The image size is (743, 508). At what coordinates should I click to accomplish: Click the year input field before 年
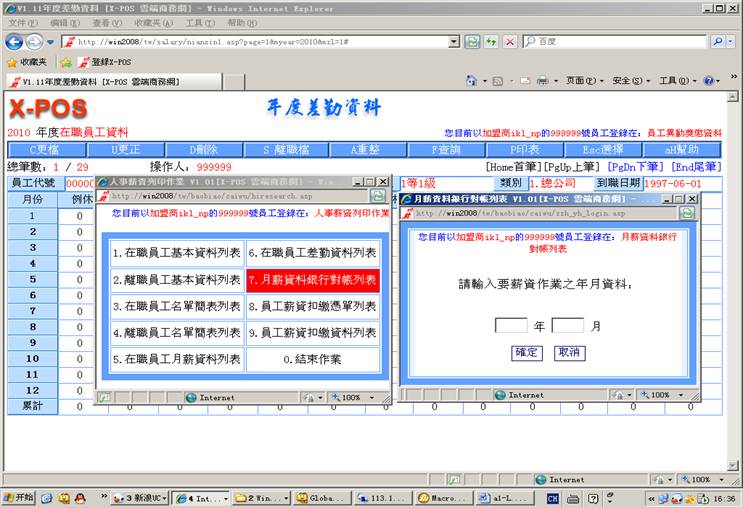point(511,325)
